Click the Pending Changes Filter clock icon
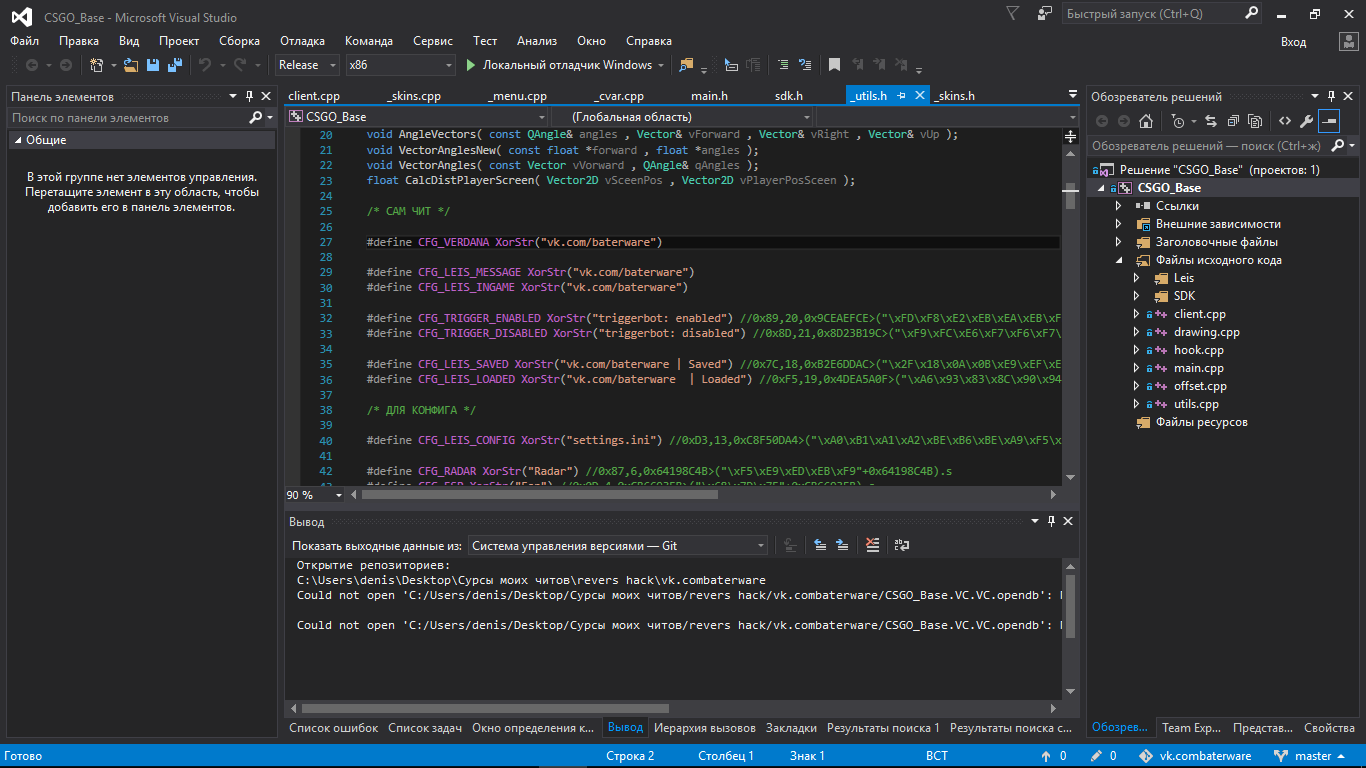Image resolution: width=1366 pixels, height=768 pixels. point(1178,121)
